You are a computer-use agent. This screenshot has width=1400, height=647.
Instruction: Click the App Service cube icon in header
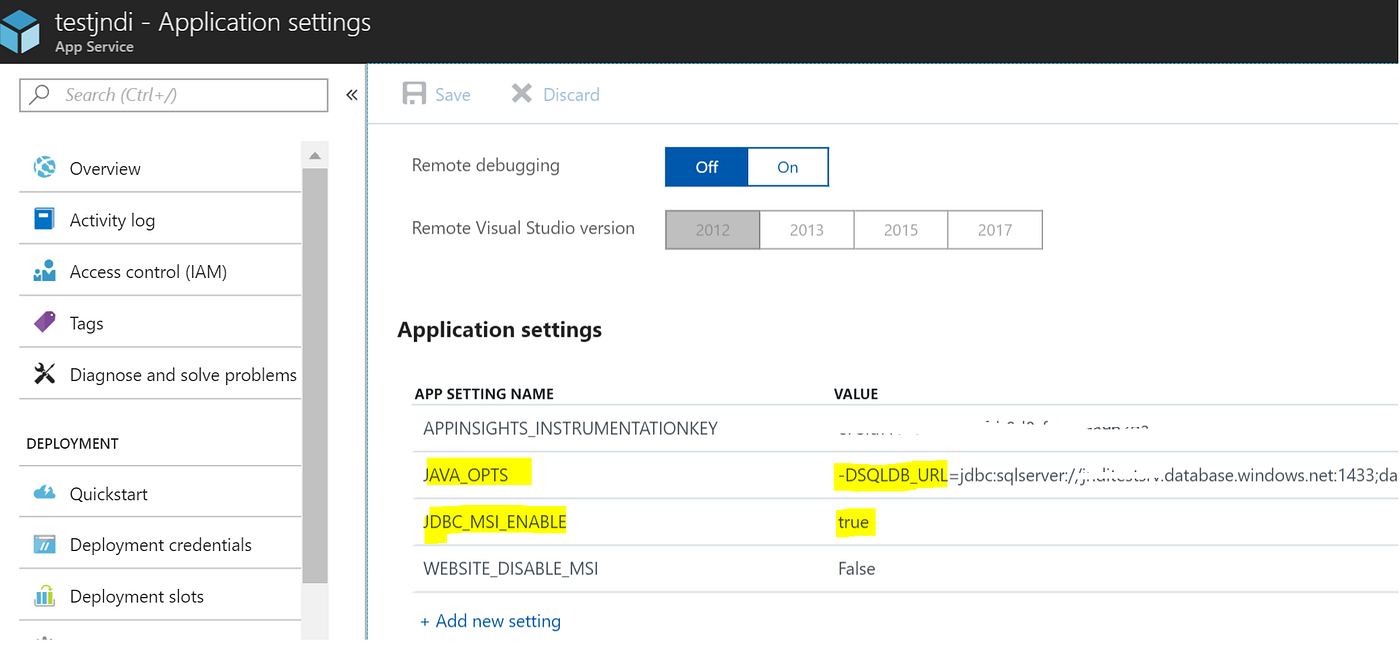pyautogui.click(x=21, y=31)
